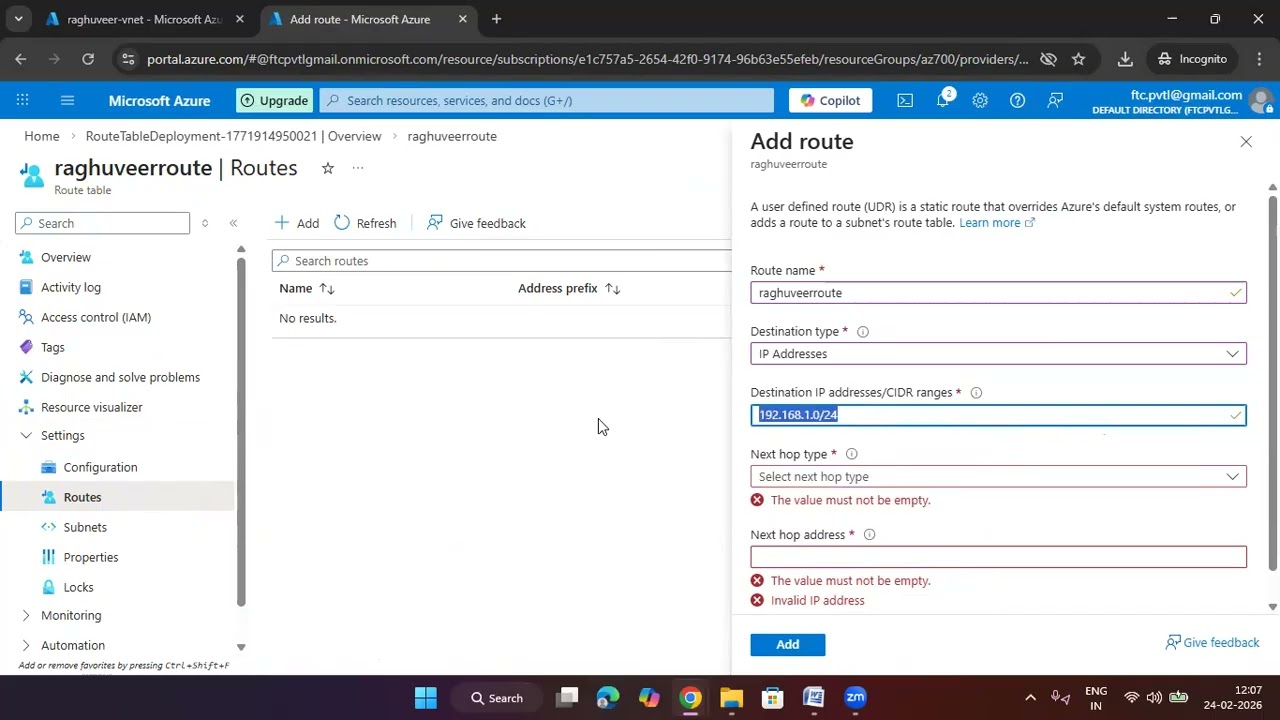The width and height of the screenshot is (1280, 720).
Task: Sort routes by Address prefix column
Action: coord(569,288)
